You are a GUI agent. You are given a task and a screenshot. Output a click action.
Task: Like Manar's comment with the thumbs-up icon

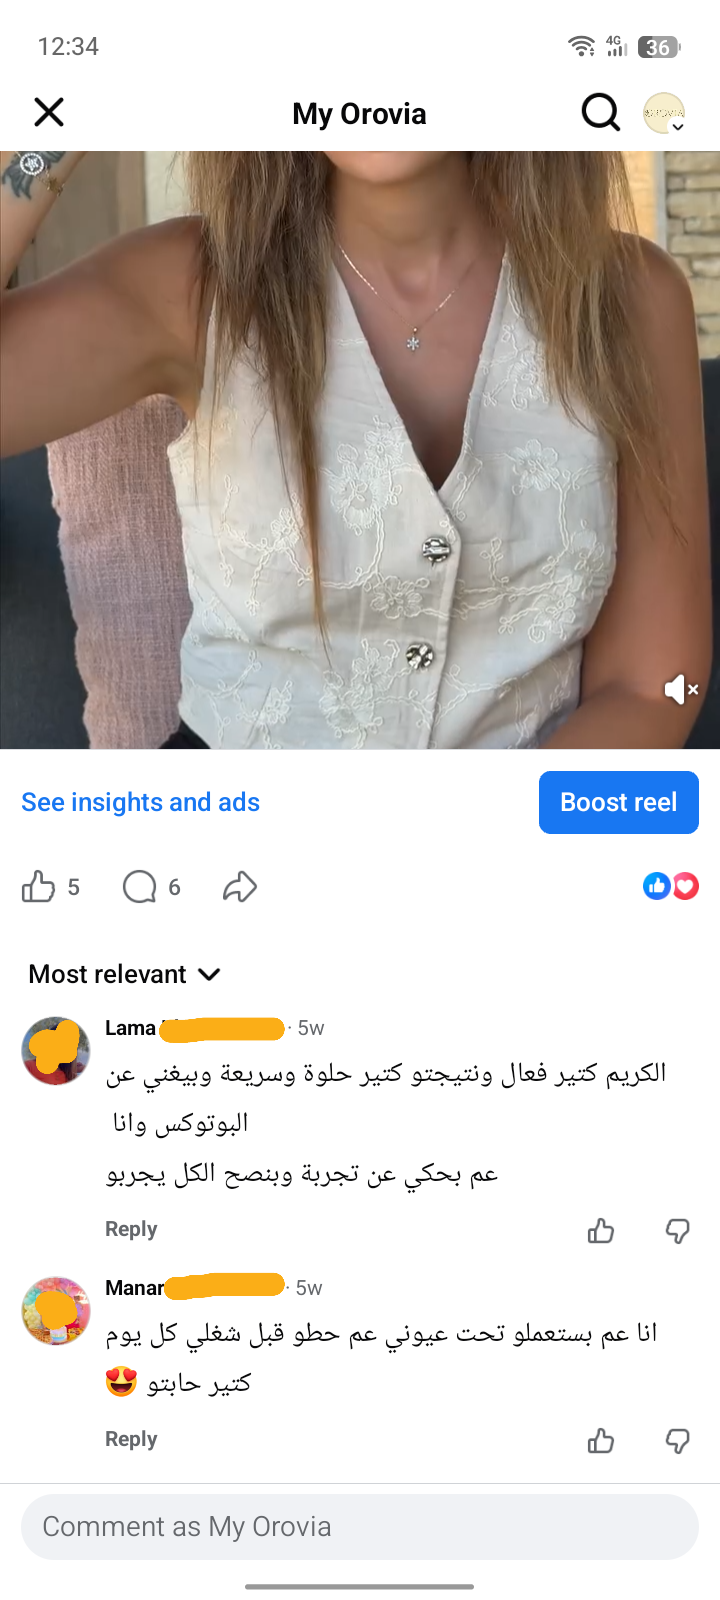601,1441
